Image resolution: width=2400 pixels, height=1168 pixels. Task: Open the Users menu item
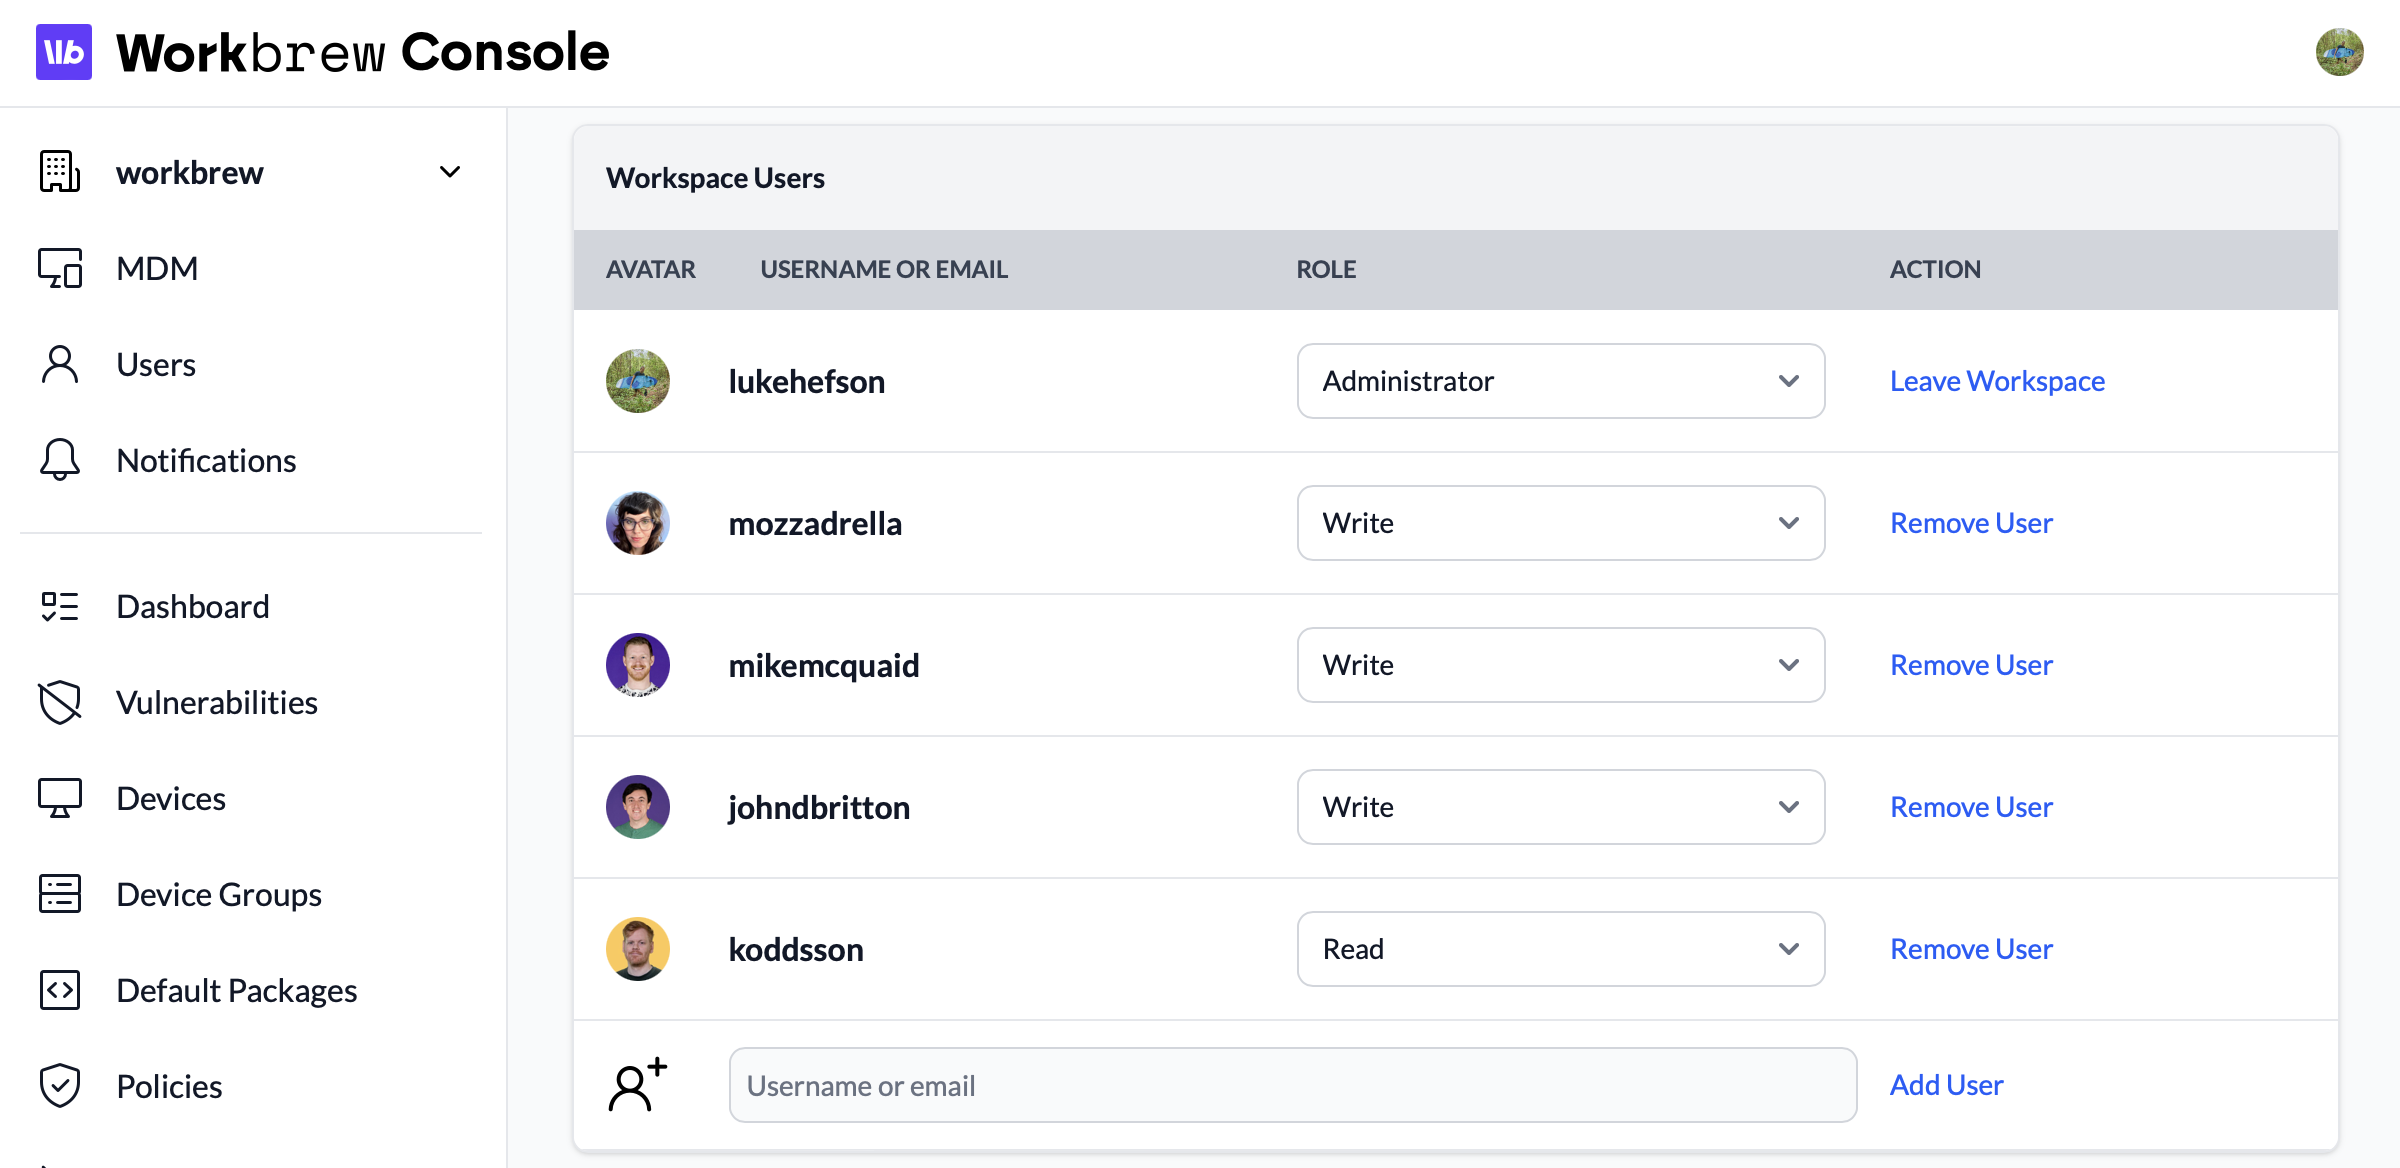156,364
